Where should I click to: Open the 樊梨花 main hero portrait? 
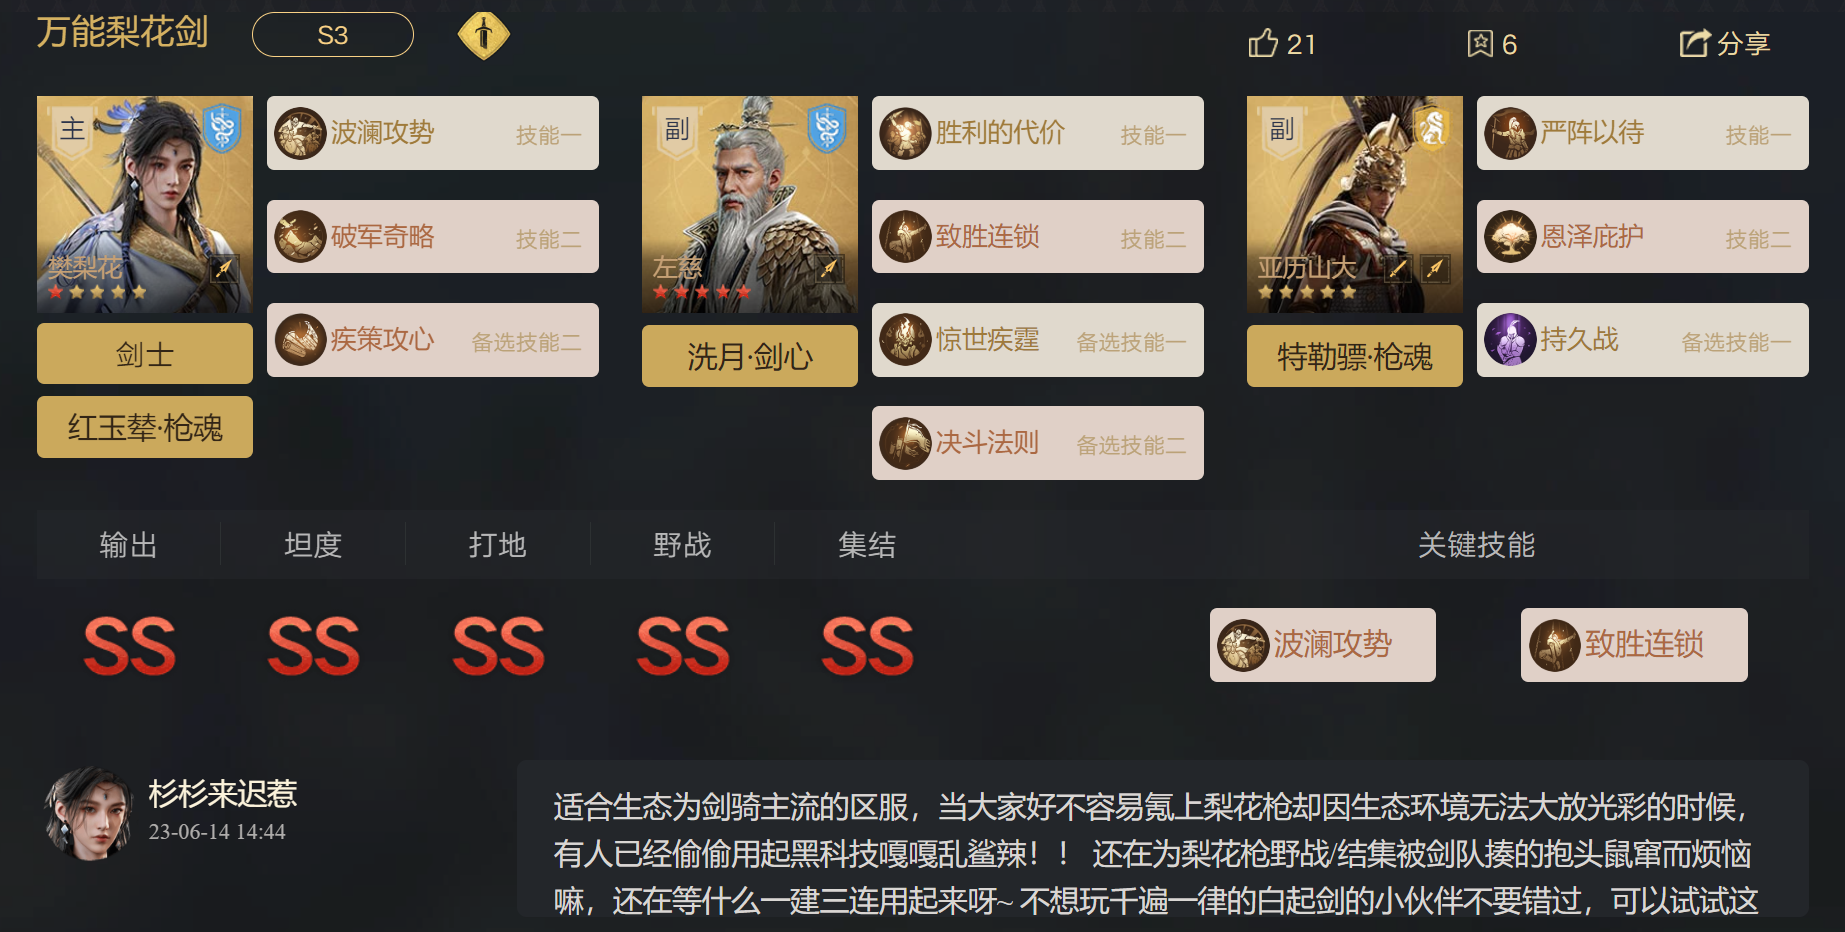145,204
